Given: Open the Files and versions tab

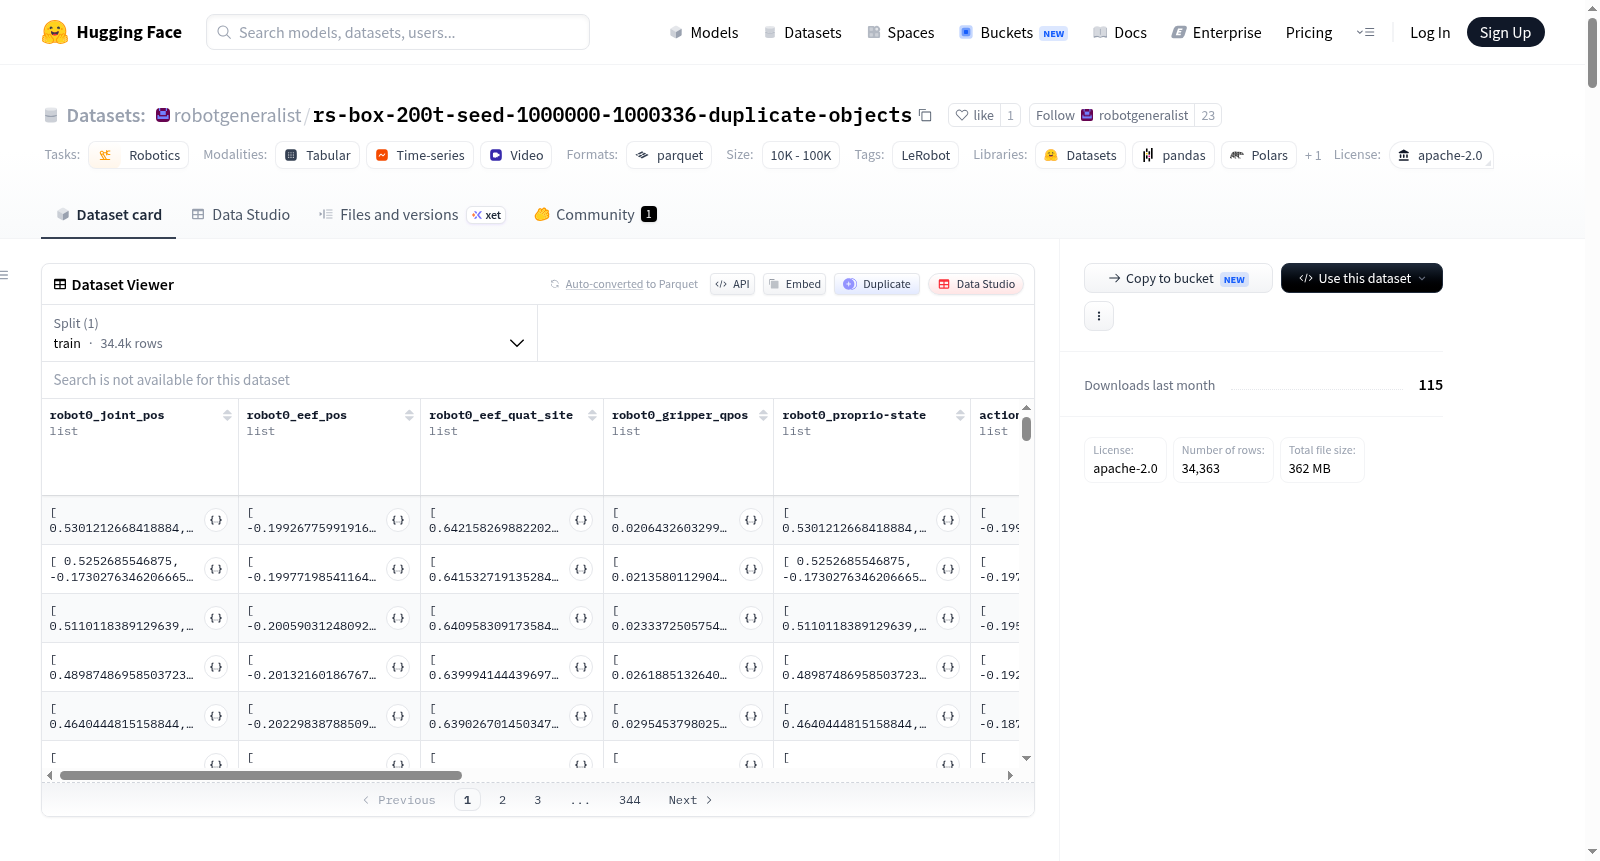Looking at the screenshot, I should 411,214.
